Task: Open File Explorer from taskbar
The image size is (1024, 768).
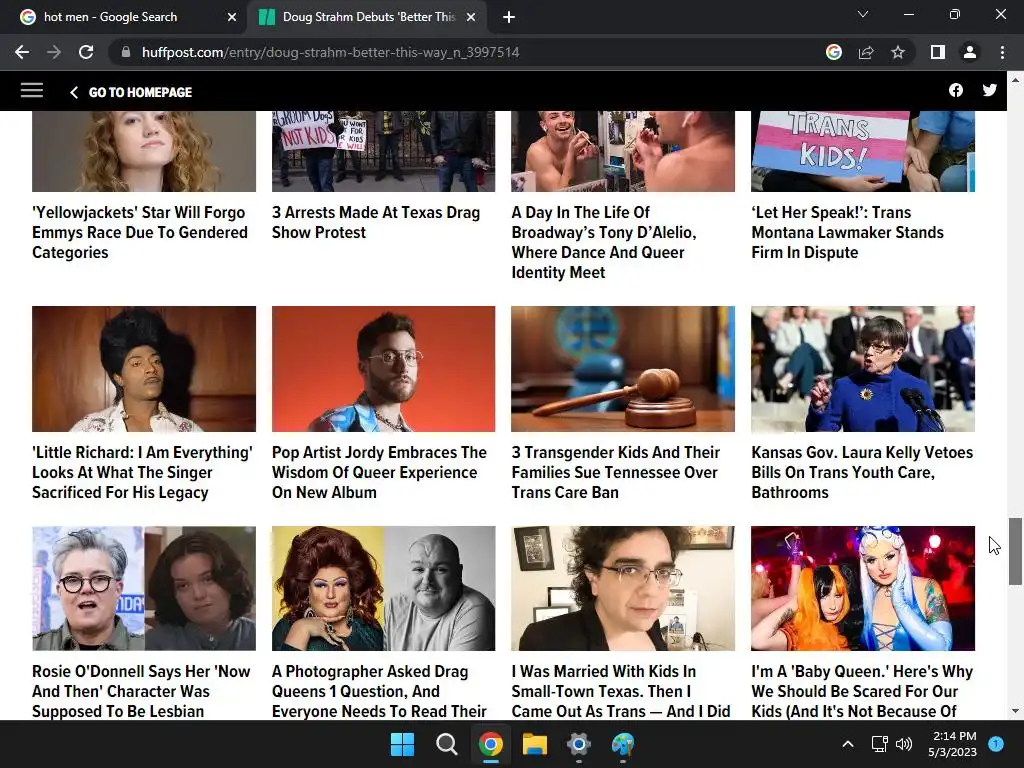Action: [534, 744]
